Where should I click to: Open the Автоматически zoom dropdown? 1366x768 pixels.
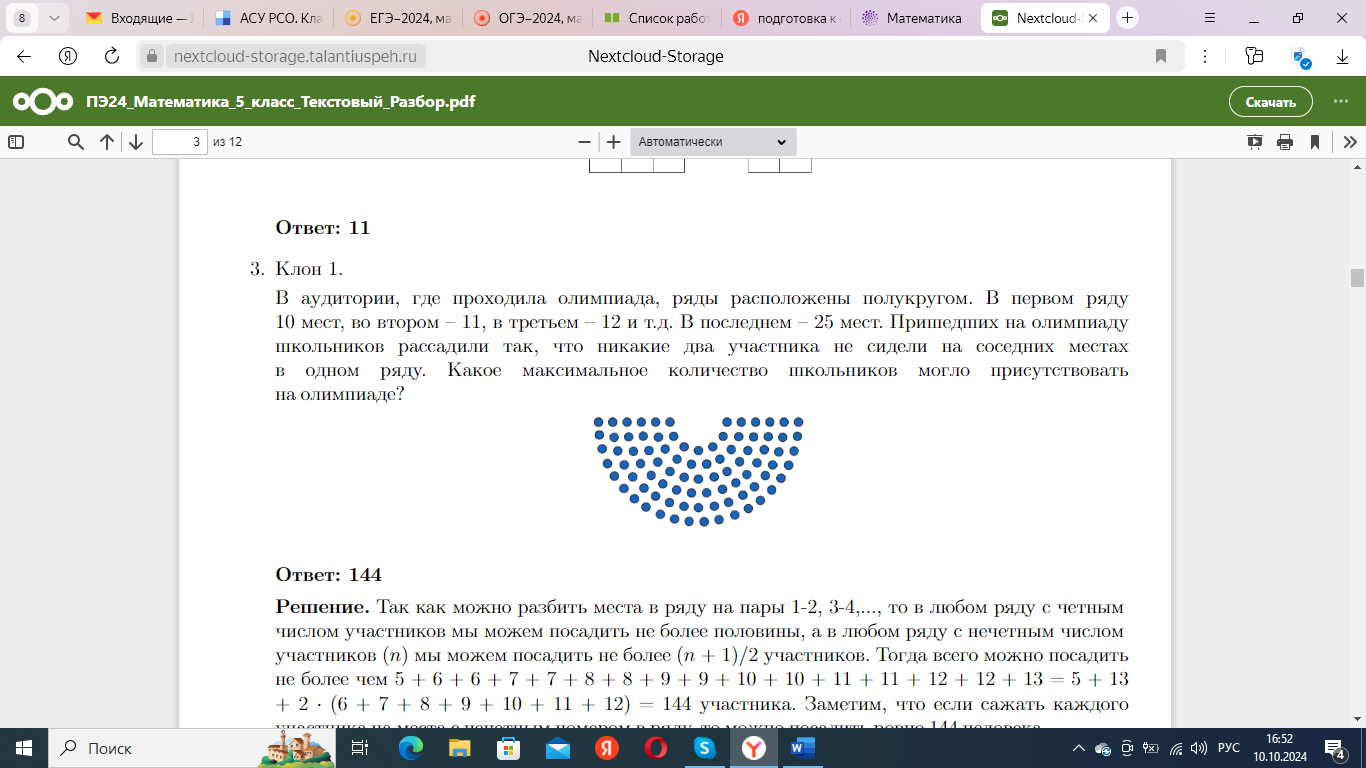(x=713, y=142)
